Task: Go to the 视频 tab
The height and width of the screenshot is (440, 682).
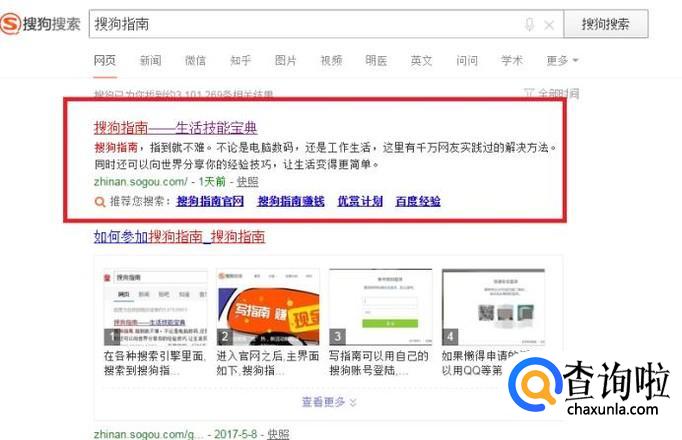Action: pos(331,60)
